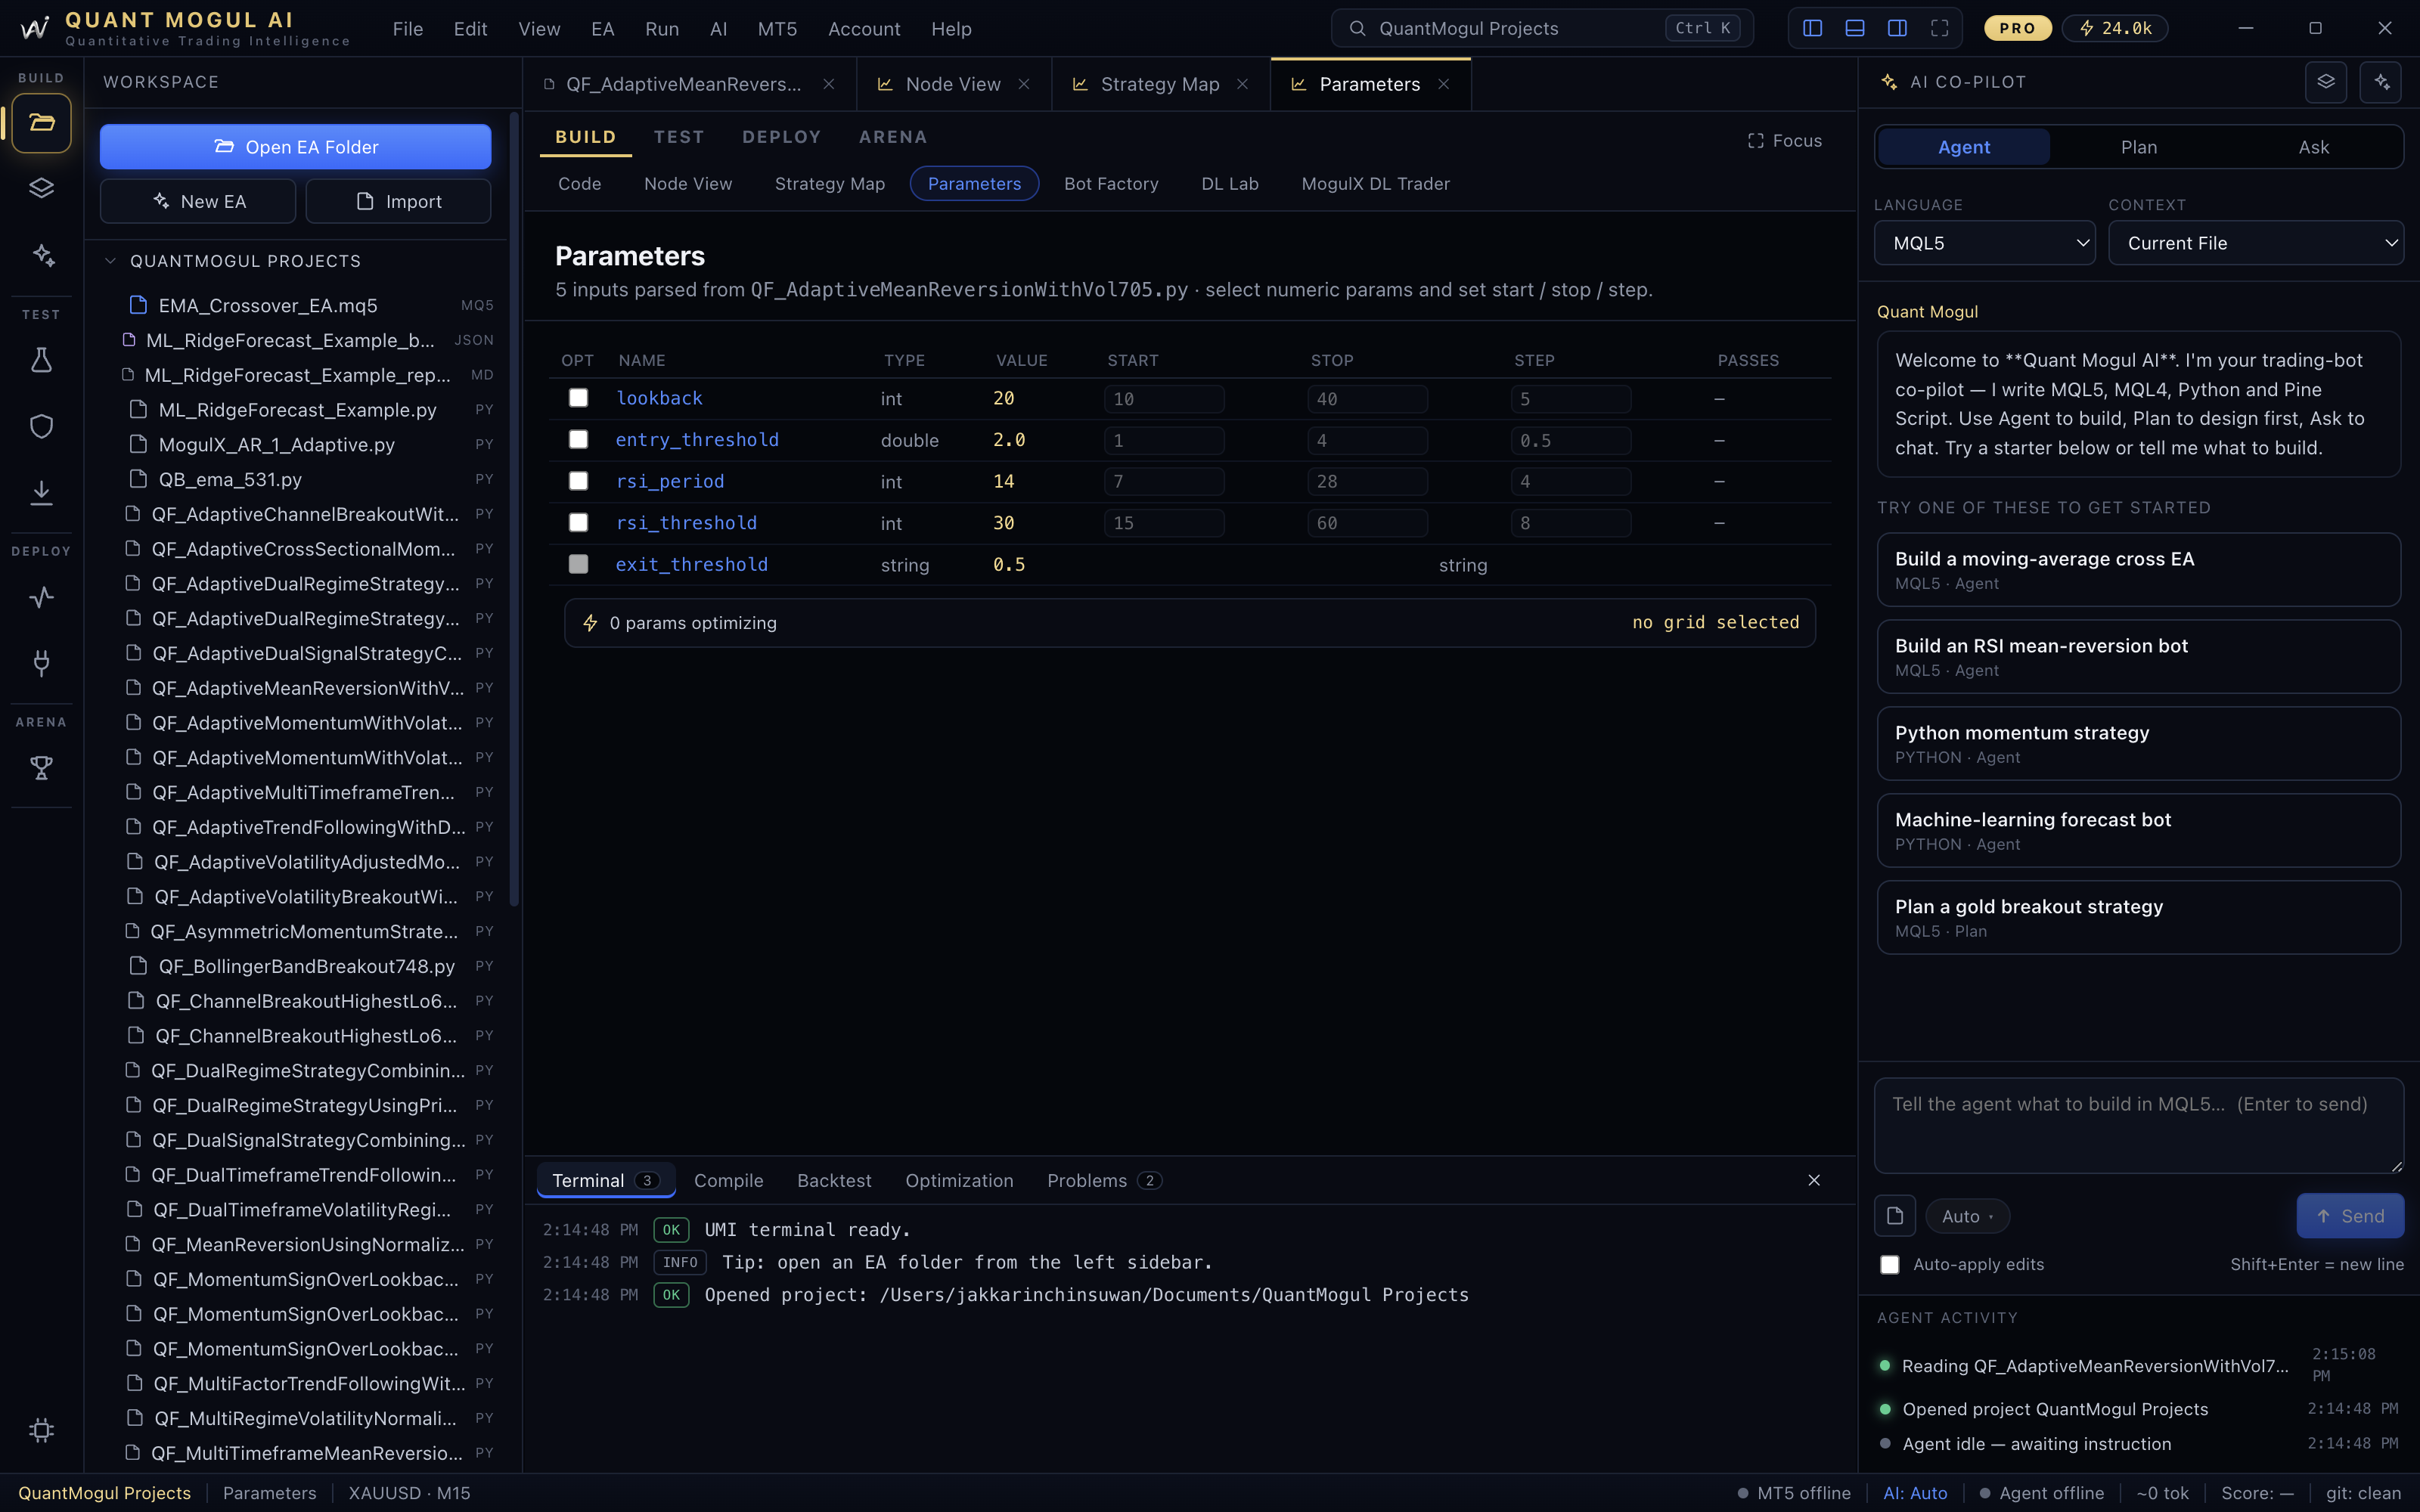This screenshot has height=1512, width=2420.
Task: Toggle the bottom panel layout icon
Action: 1855,28
